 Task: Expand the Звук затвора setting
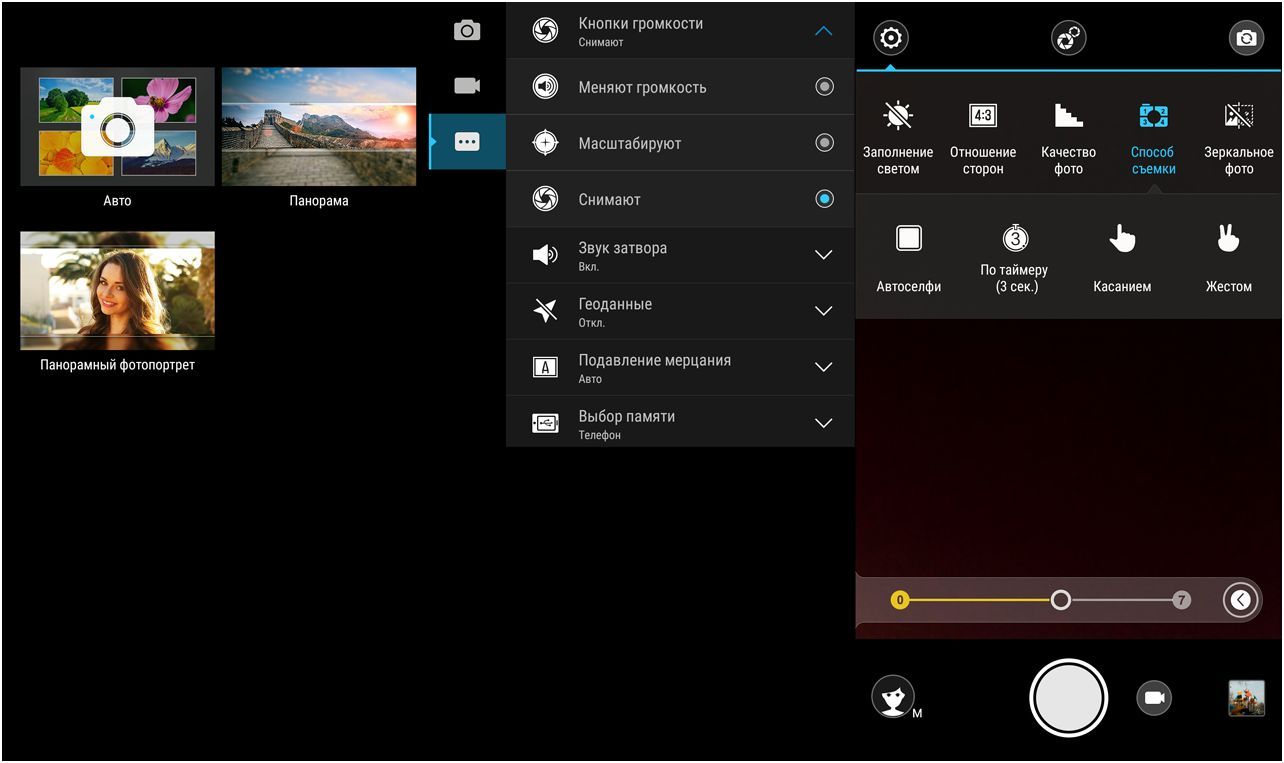pyautogui.click(x=823, y=255)
